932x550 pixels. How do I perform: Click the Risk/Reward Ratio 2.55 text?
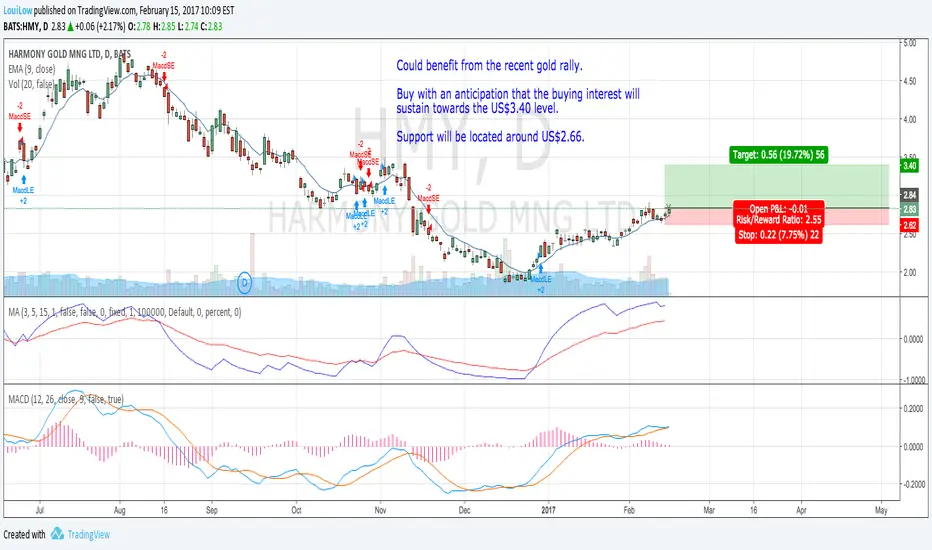point(779,219)
